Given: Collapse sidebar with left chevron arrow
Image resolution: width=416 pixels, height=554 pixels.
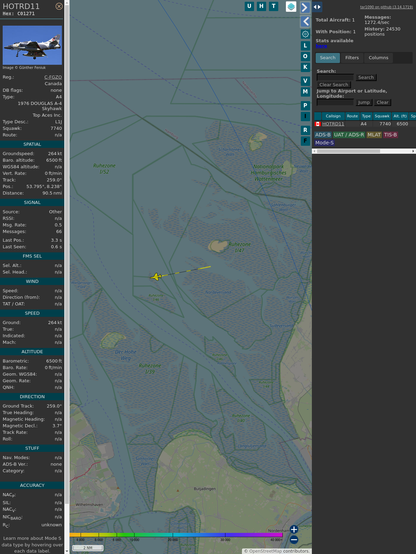Looking at the screenshot, I should (305, 22).
